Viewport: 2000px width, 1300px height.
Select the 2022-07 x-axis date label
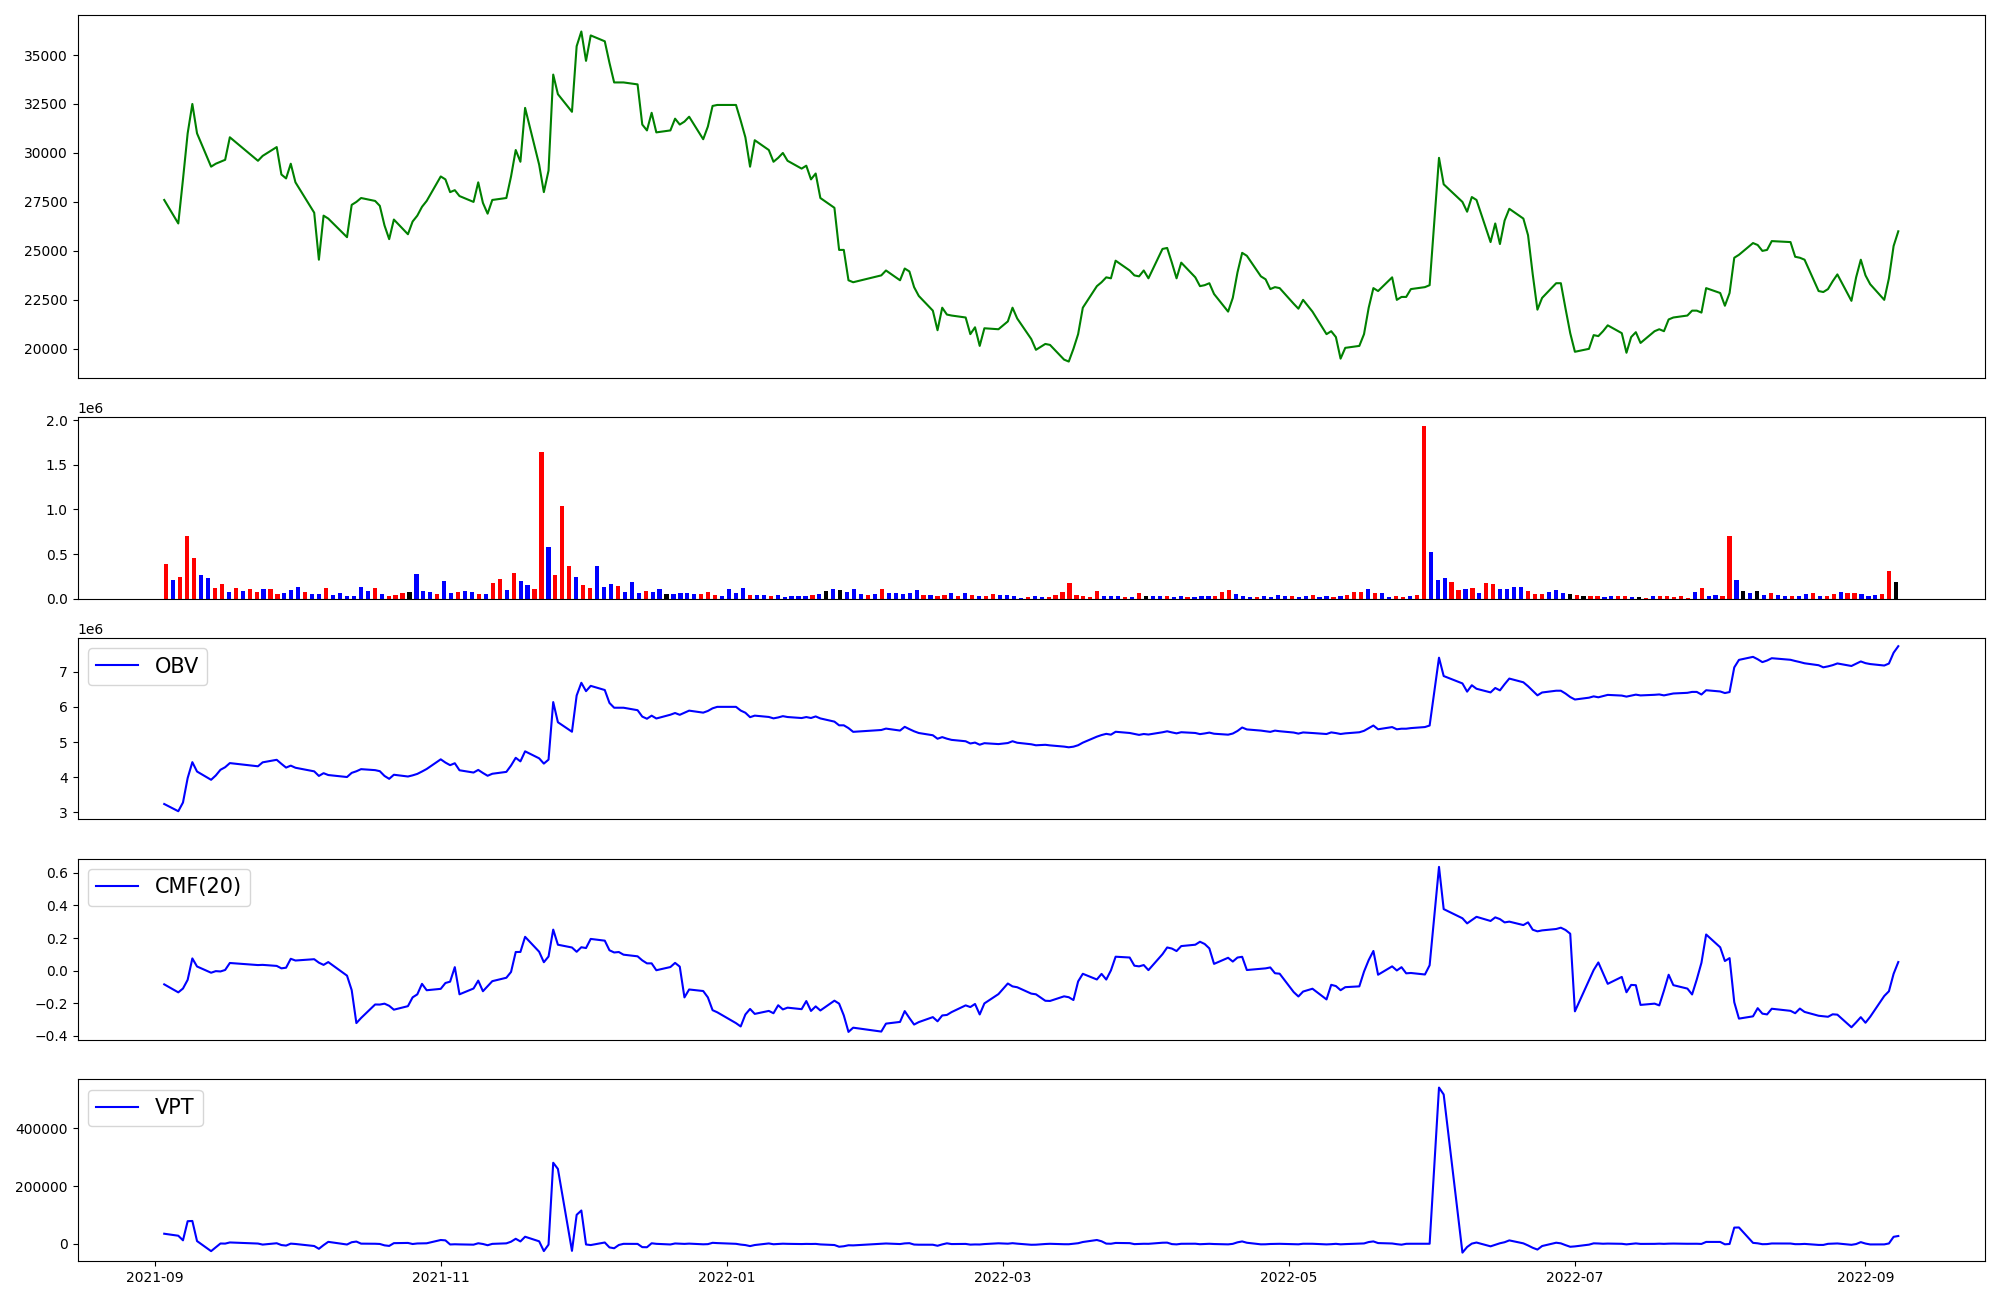1574,1277
